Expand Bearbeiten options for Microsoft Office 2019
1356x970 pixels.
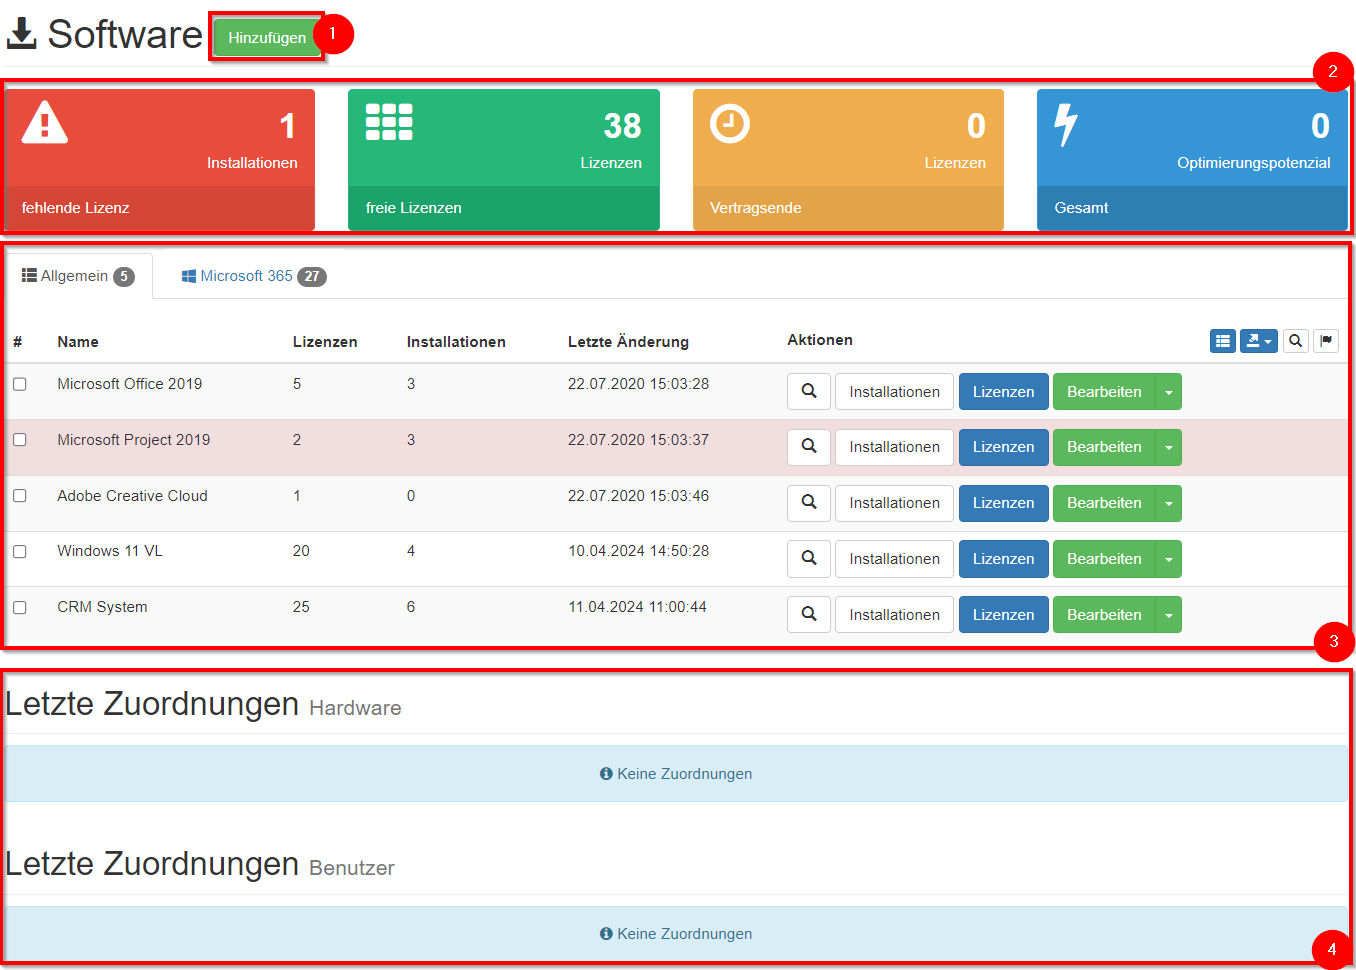click(1168, 391)
